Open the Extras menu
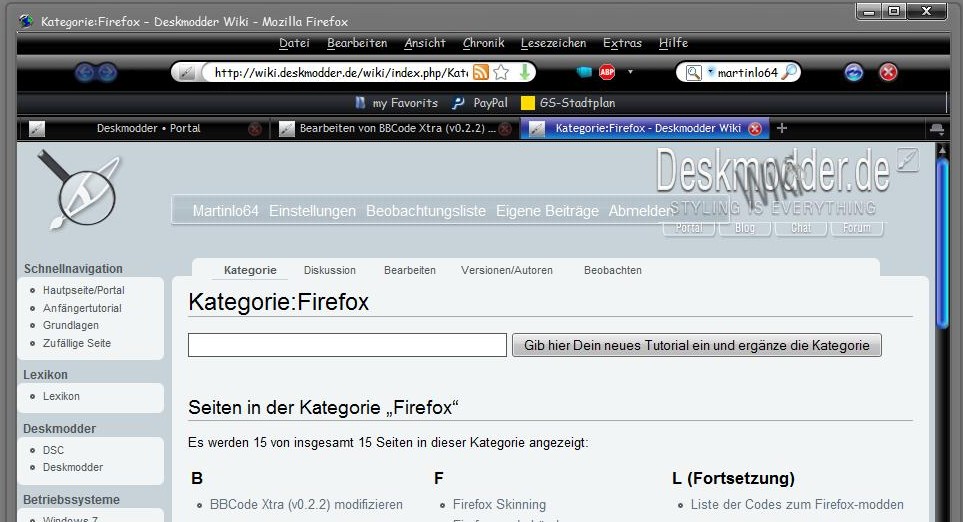963x522 pixels. click(x=622, y=43)
